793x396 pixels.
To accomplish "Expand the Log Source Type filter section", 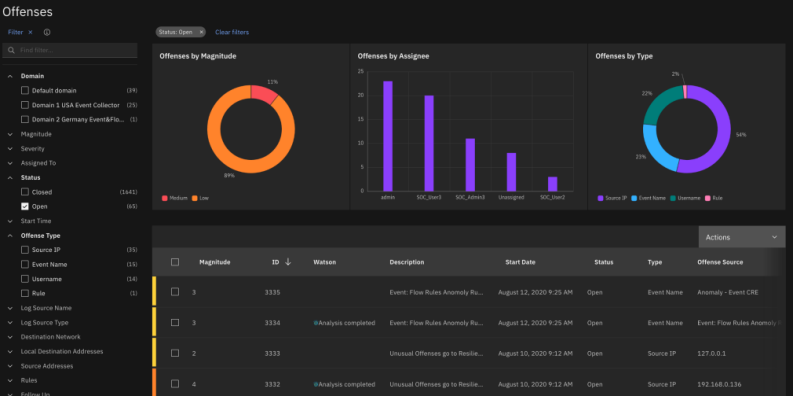I will [10, 322].
